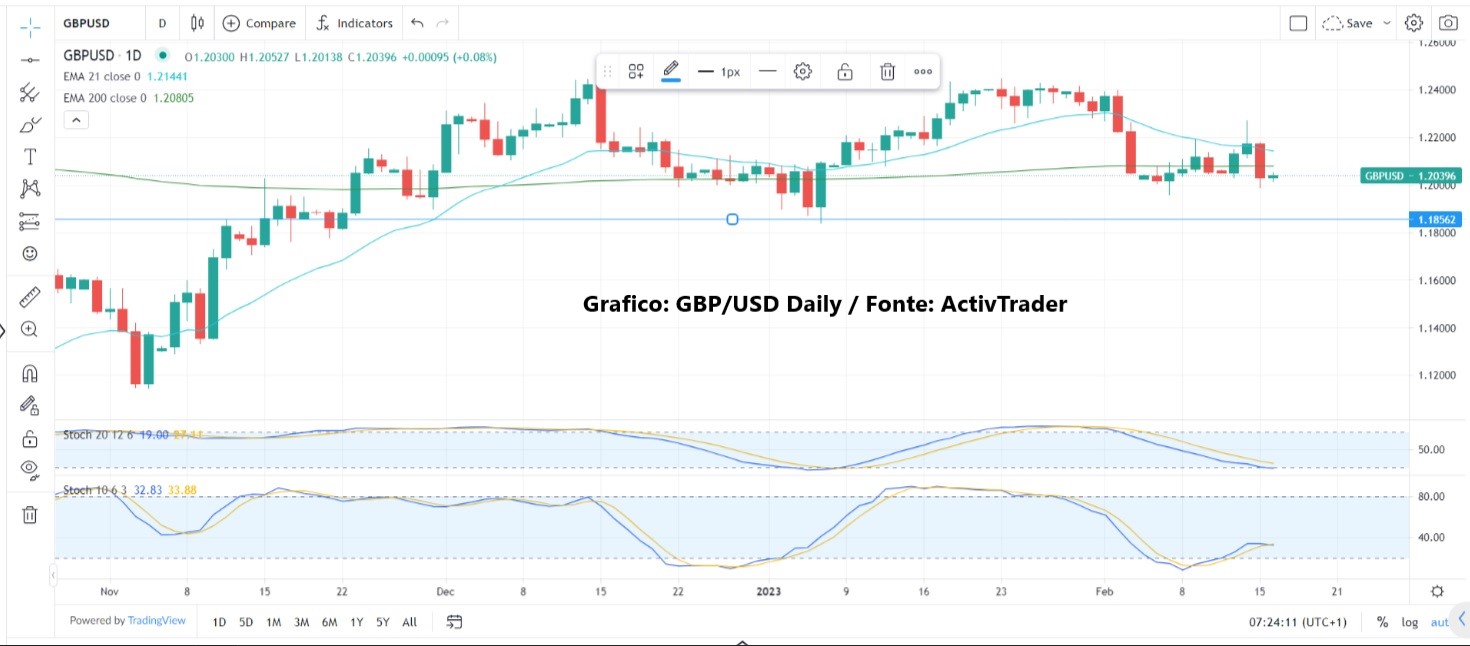Expand the Save dropdown arrow
This screenshot has height=646, width=1470.
(1387, 23)
